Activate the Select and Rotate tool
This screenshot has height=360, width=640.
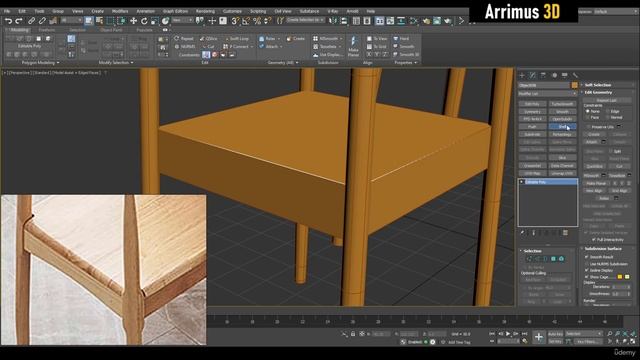[x=144, y=21]
